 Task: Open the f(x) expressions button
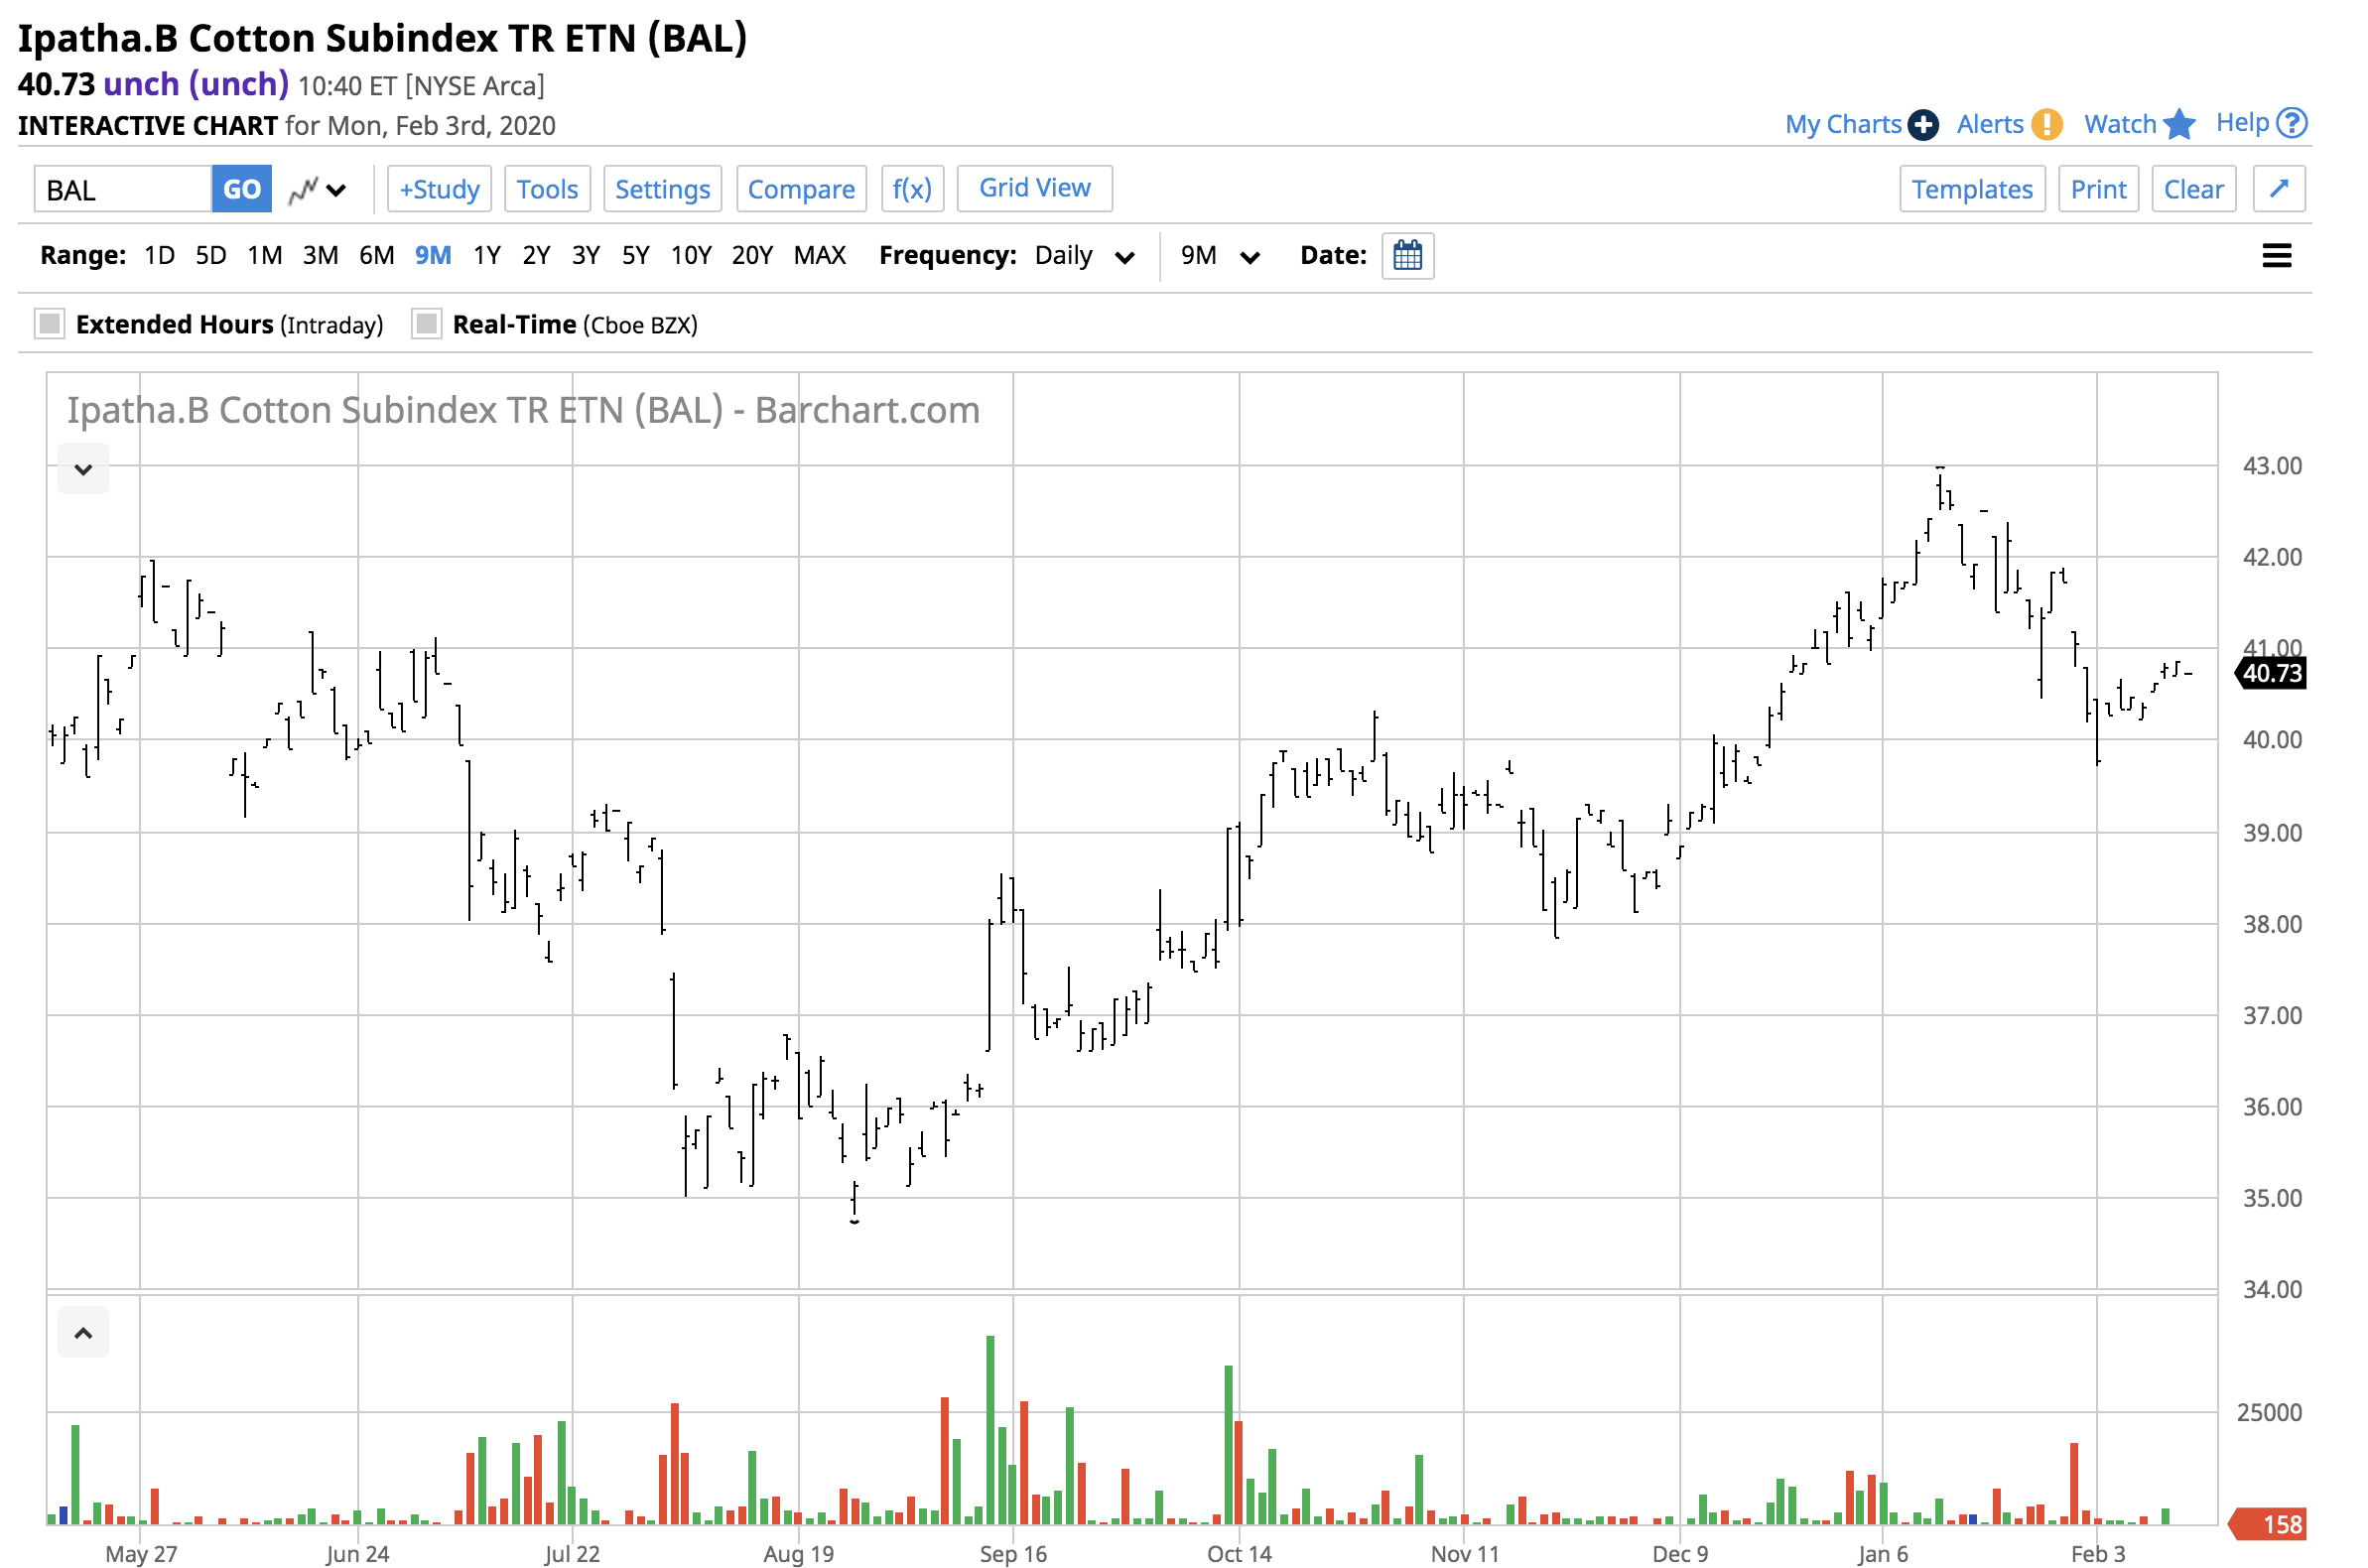(912, 189)
